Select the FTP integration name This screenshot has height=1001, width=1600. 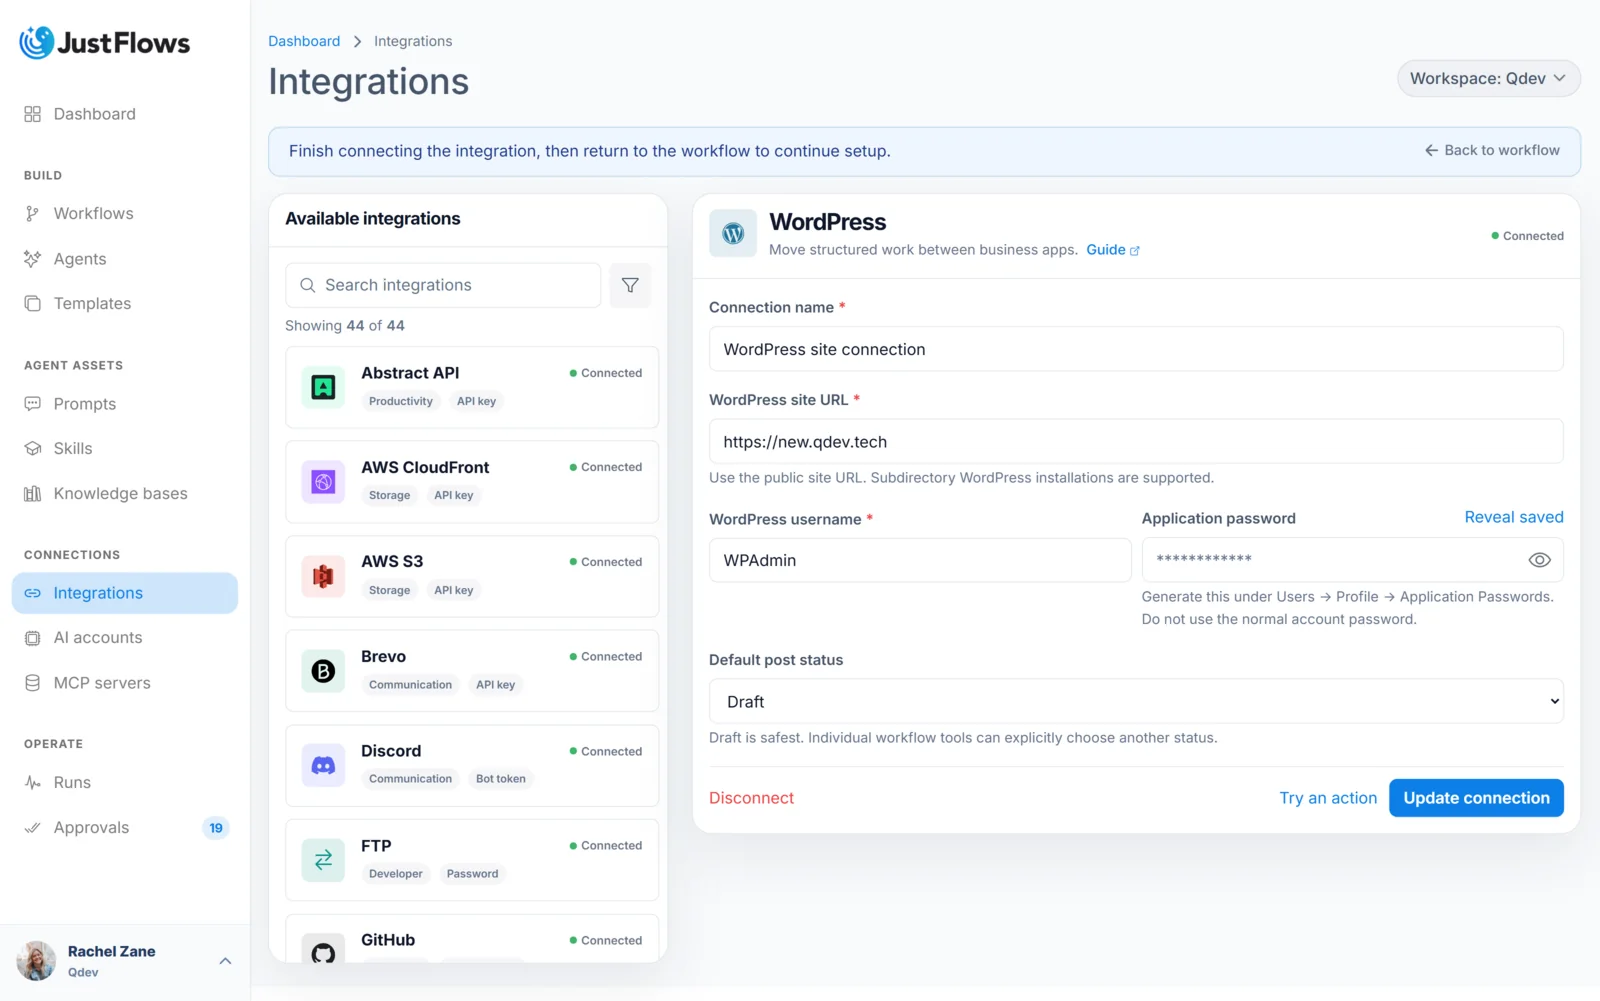point(376,845)
